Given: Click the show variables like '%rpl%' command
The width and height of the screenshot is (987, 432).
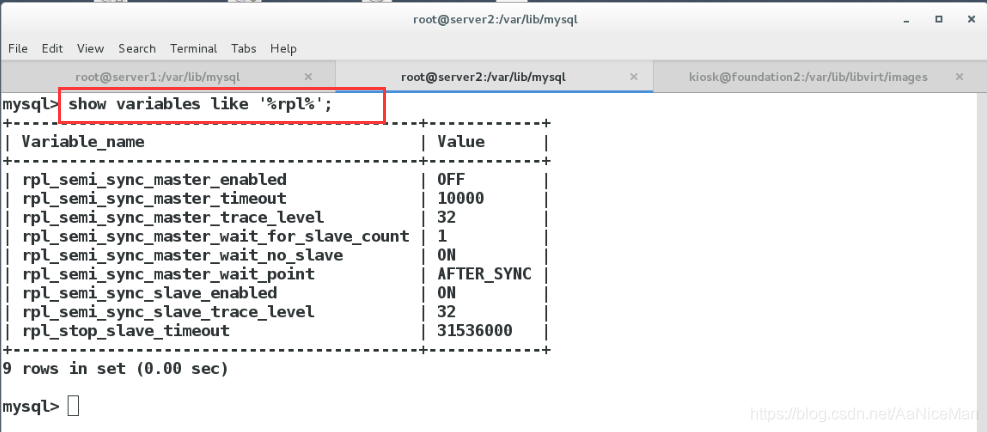Looking at the screenshot, I should pyautogui.click(x=200, y=104).
